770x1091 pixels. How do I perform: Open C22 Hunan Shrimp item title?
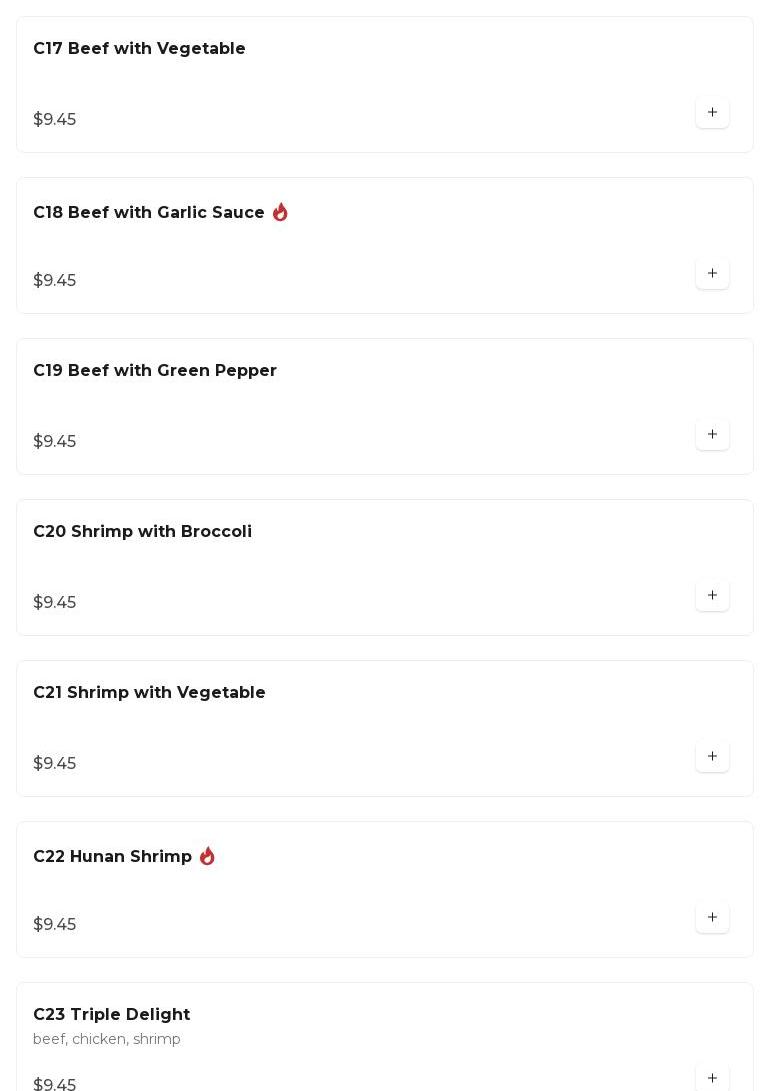pyautogui.click(x=112, y=857)
